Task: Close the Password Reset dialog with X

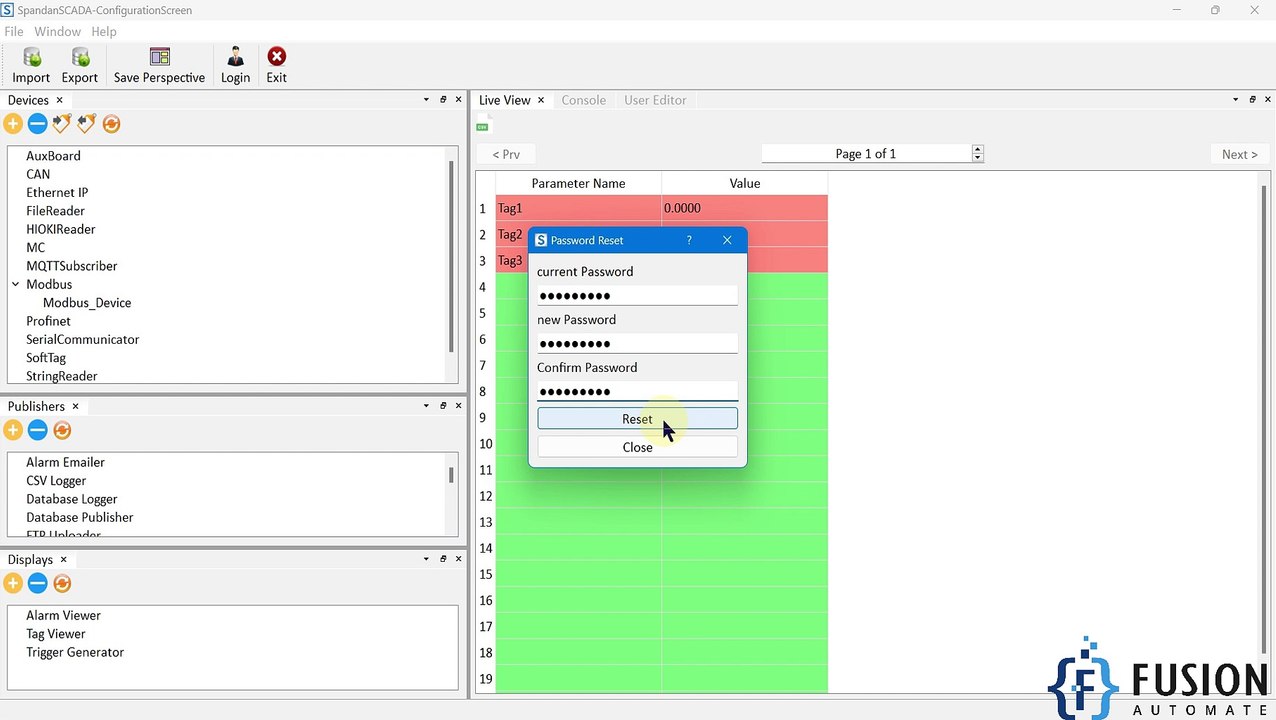Action: (x=727, y=240)
